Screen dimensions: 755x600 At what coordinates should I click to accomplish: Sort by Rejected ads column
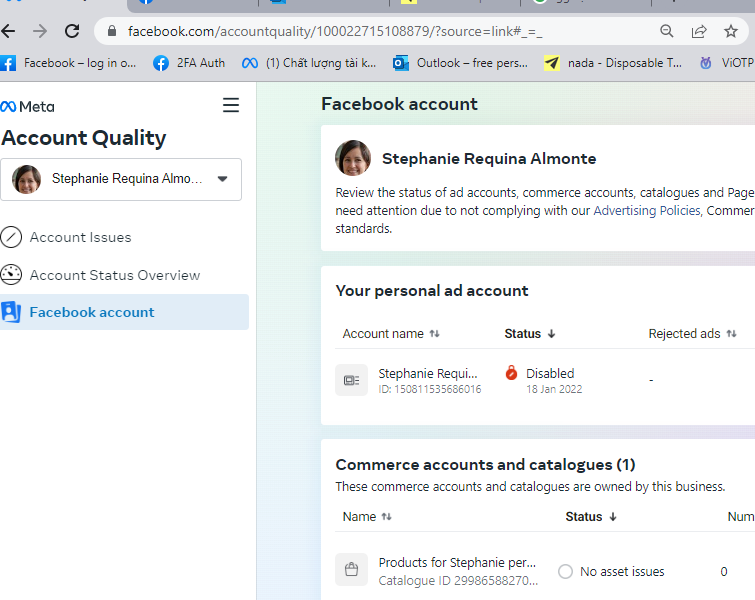[692, 334]
